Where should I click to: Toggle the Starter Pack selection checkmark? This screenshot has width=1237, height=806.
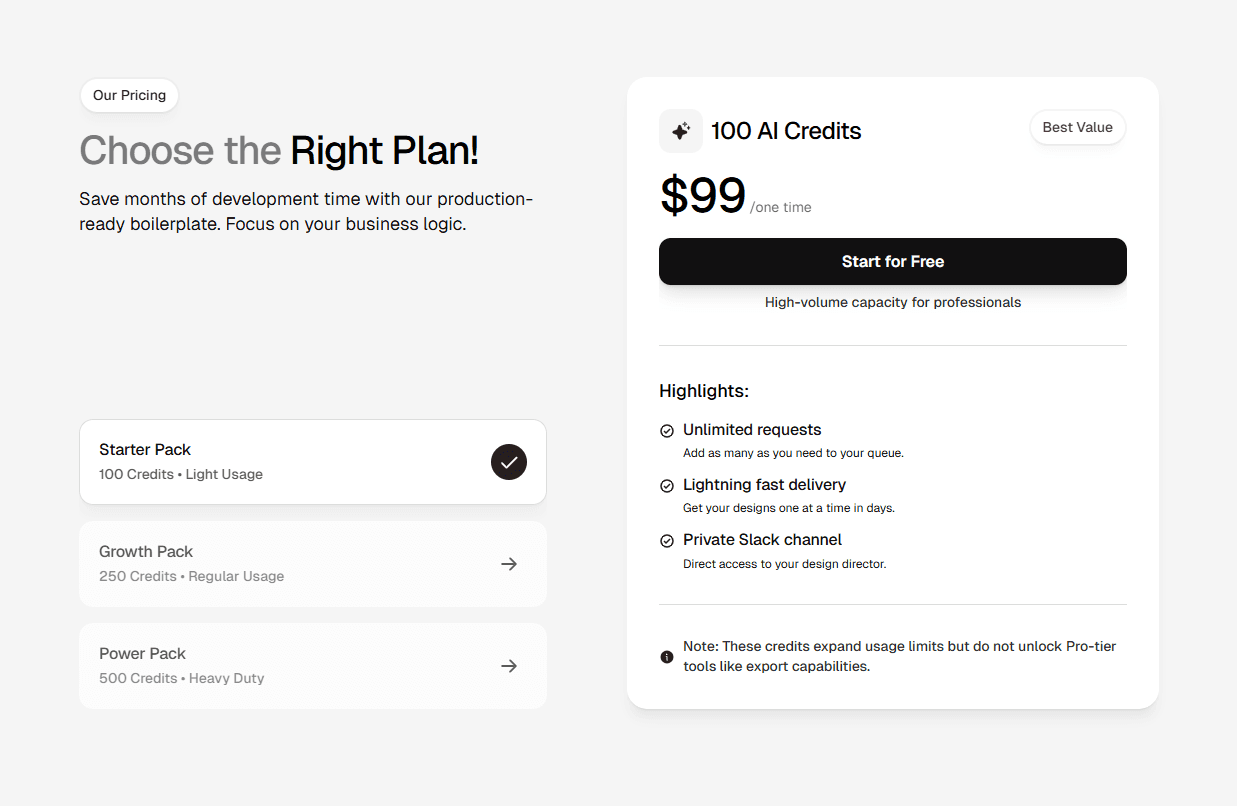(509, 462)
